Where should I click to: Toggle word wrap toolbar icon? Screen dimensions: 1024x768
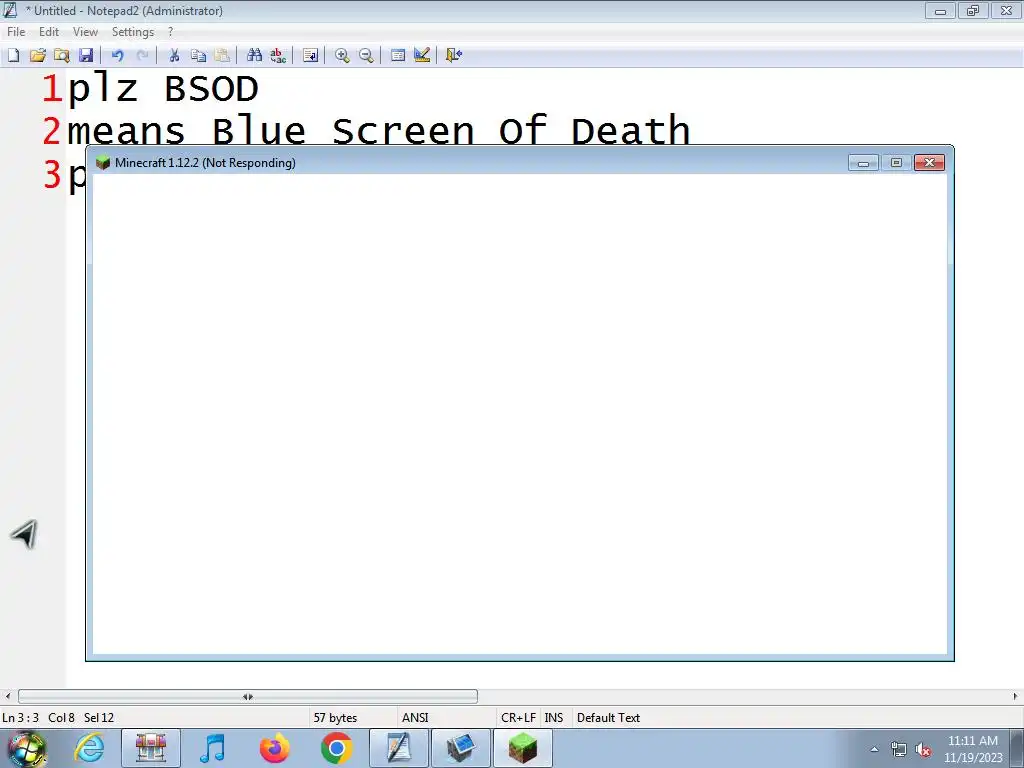[x=310, y=56]
